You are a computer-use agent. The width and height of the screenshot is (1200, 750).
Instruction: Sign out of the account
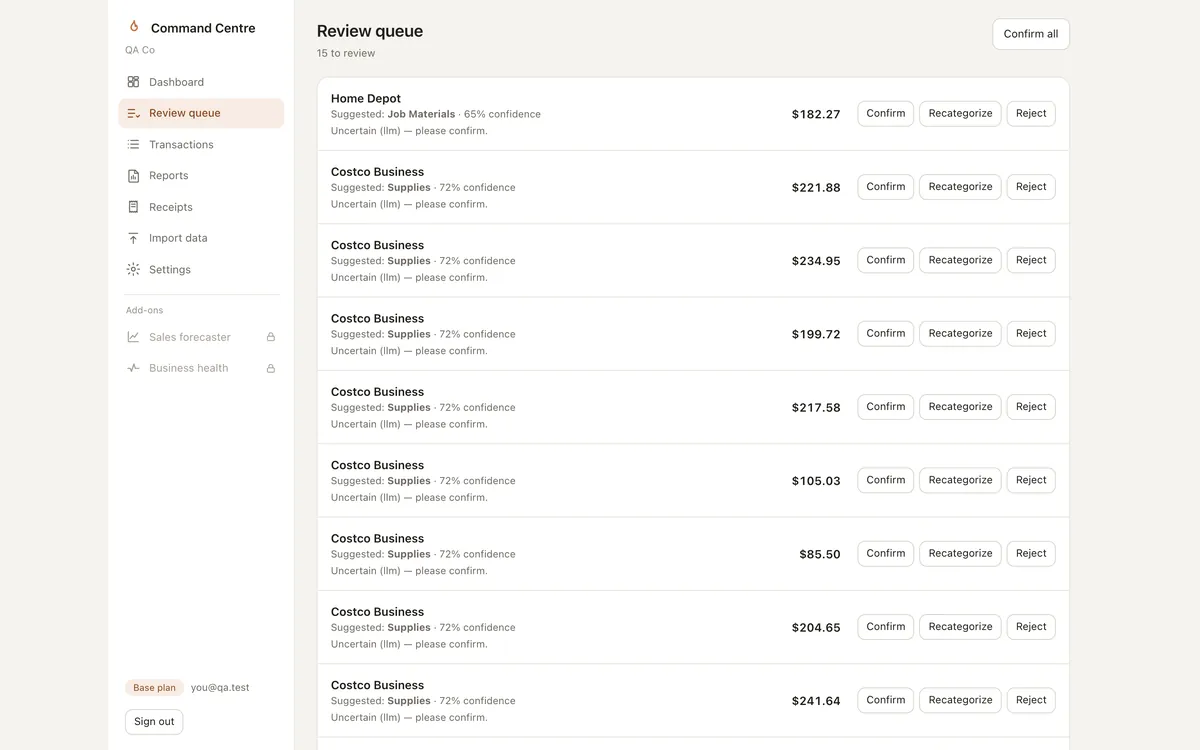(154, 722)
